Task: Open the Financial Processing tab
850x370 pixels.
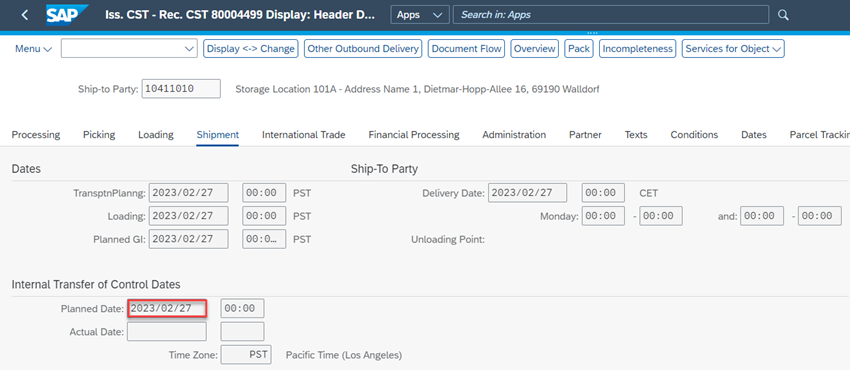Action: (x=414, y=135)
